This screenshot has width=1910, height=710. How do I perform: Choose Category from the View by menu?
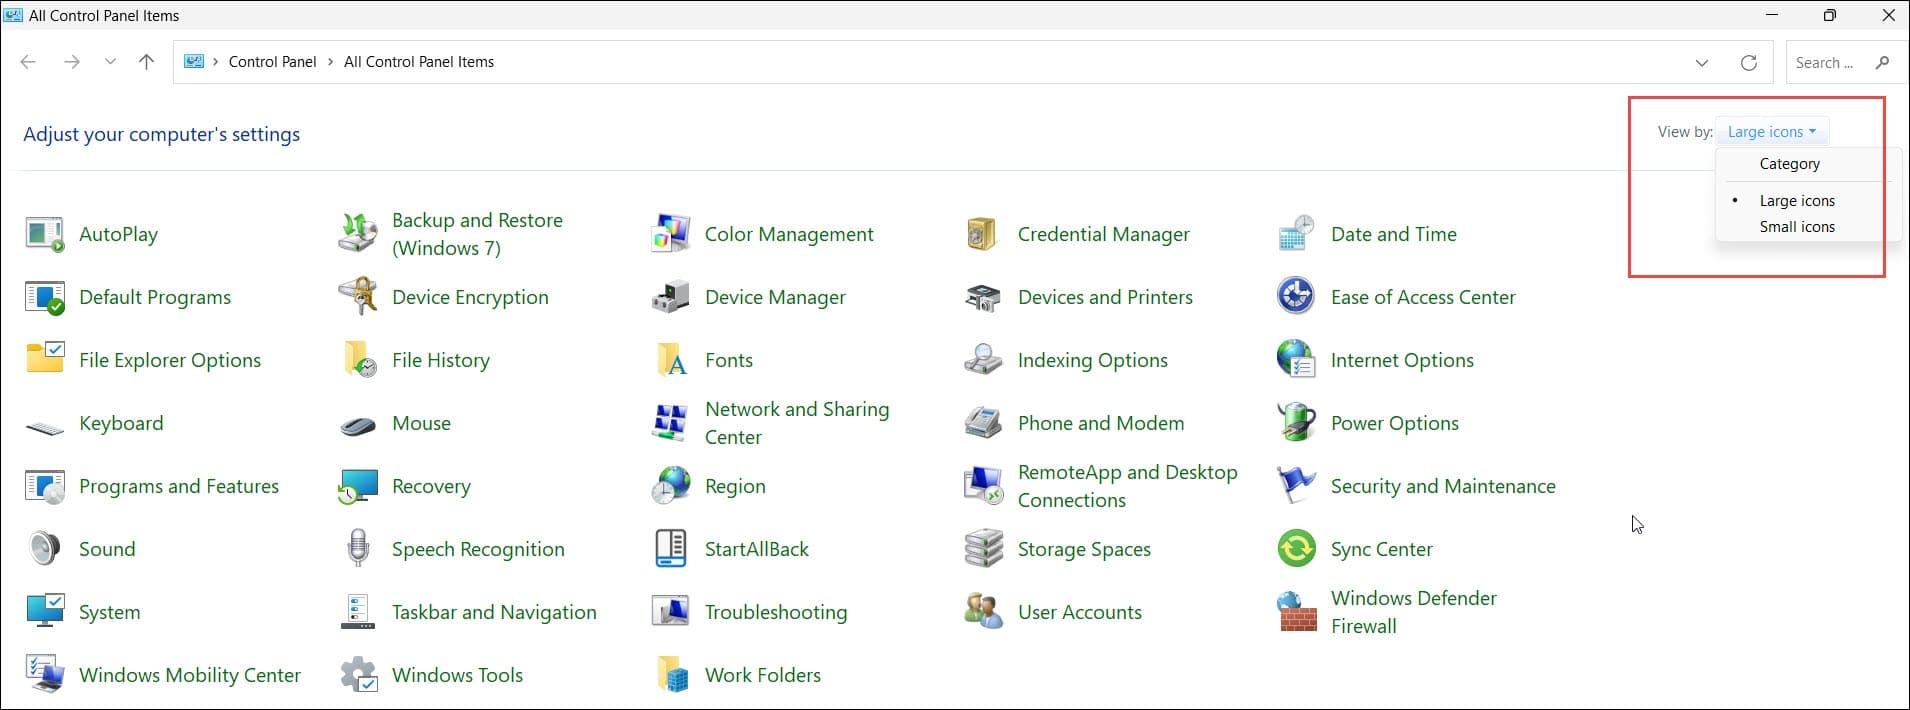[1789, 164]
